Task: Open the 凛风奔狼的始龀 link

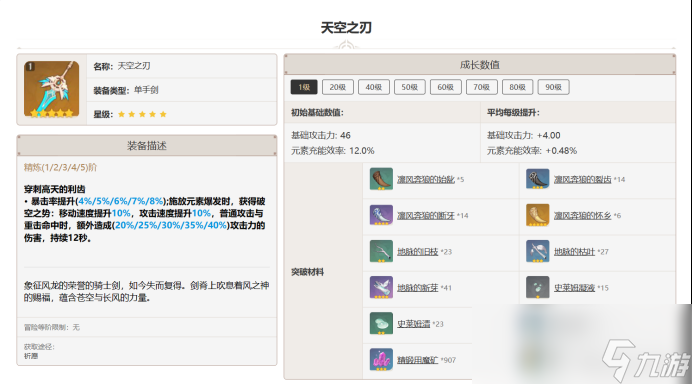Action: (x=426, y=179)
